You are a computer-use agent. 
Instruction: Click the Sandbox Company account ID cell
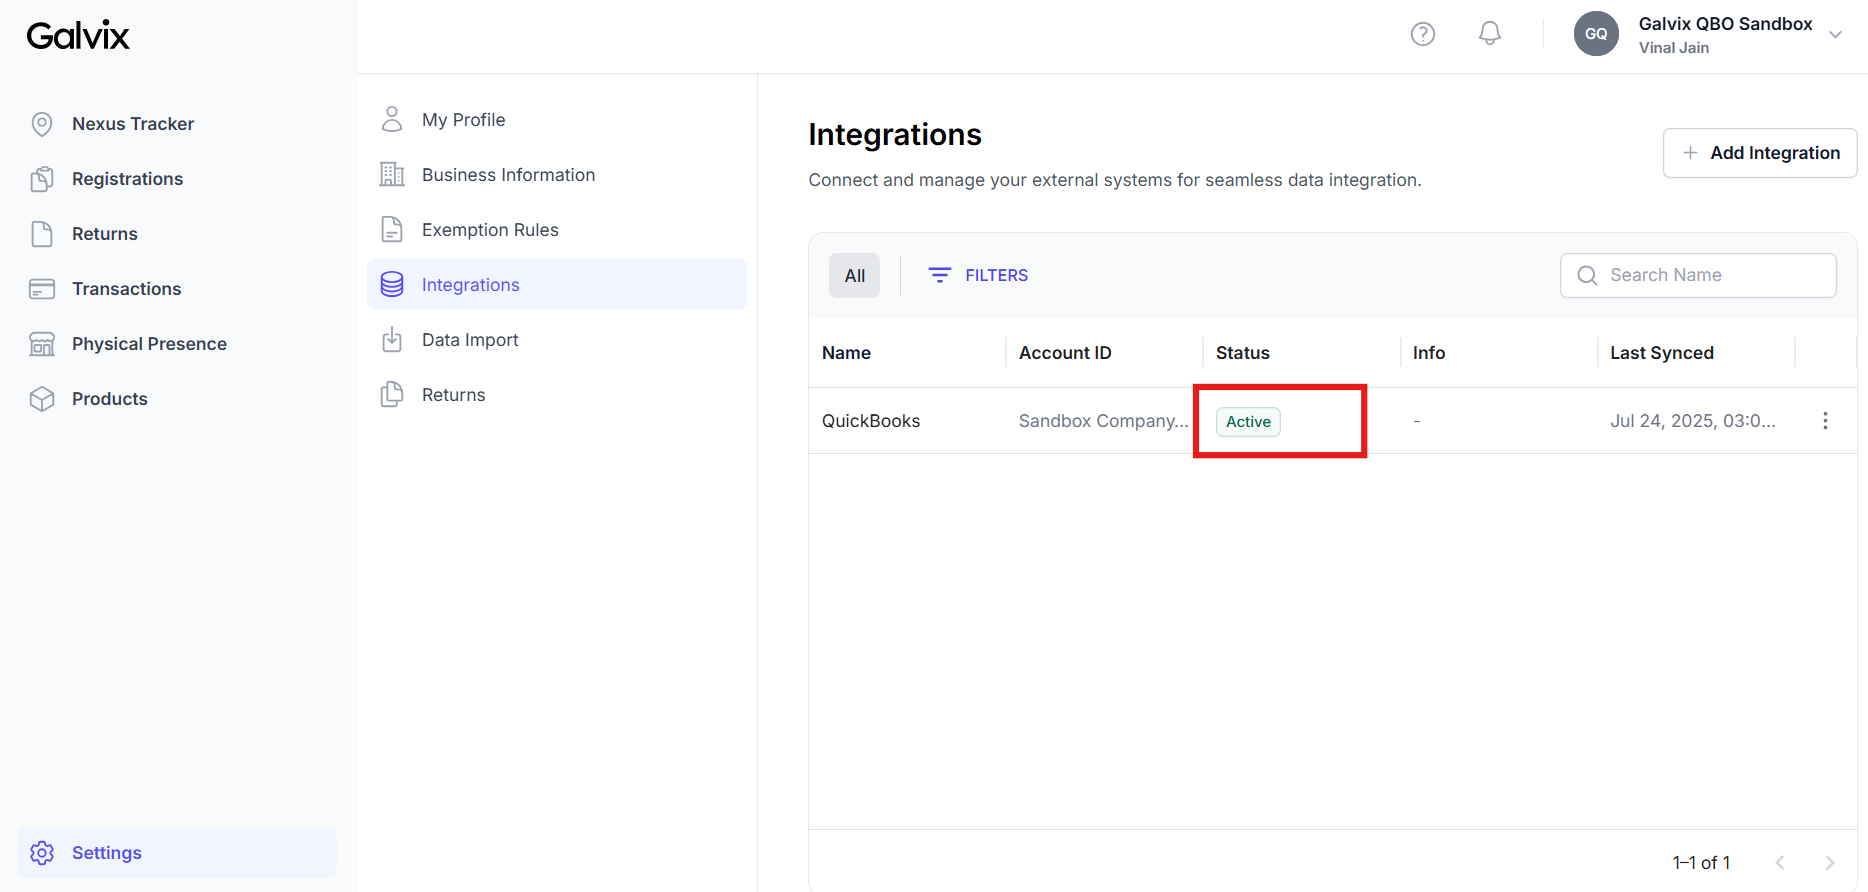[1104, 421]
